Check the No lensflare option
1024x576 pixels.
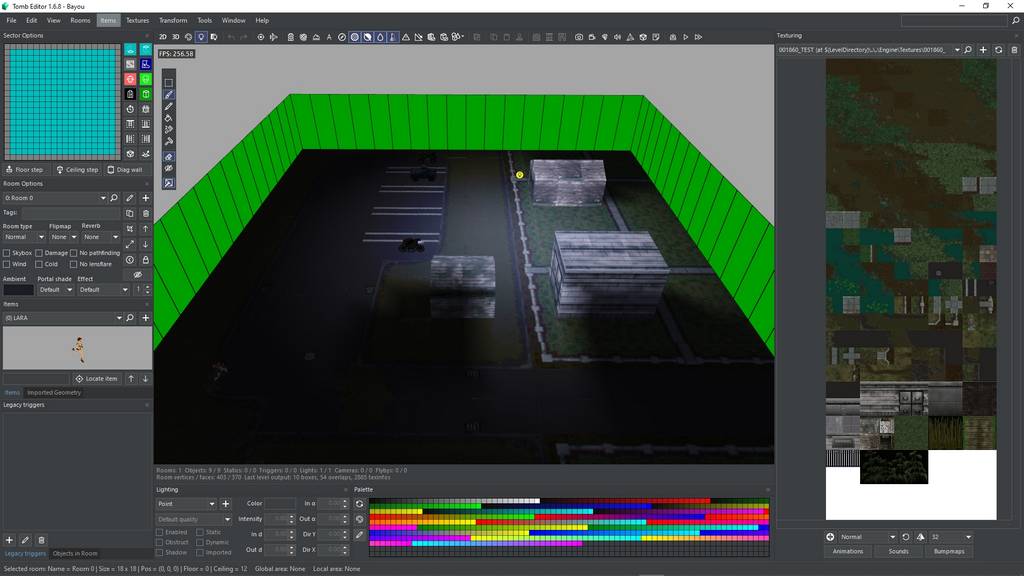pos(75,264)
